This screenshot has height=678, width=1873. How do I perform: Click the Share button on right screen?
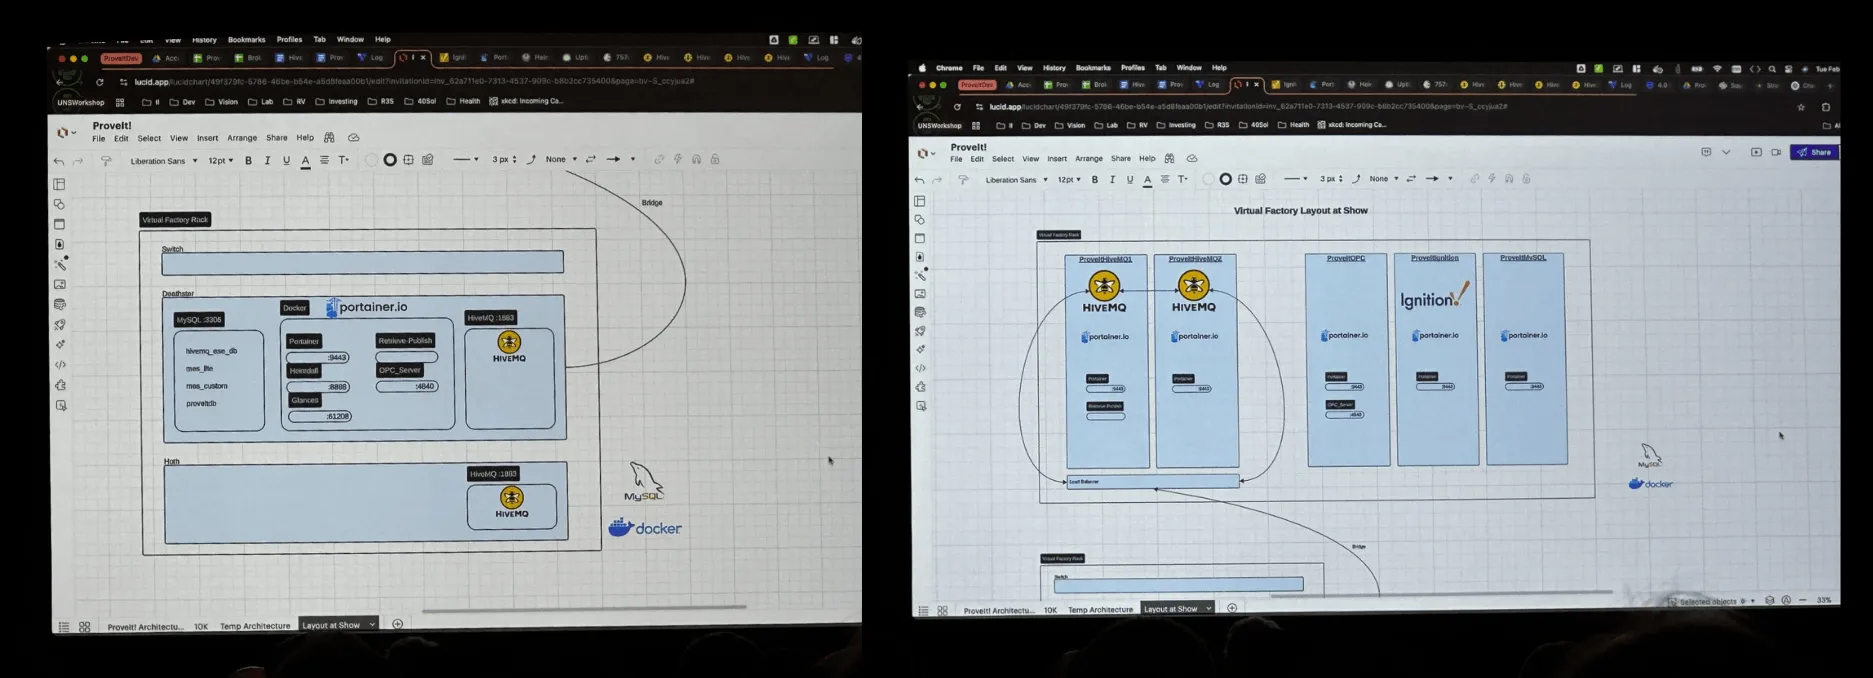click(1814, 152)
